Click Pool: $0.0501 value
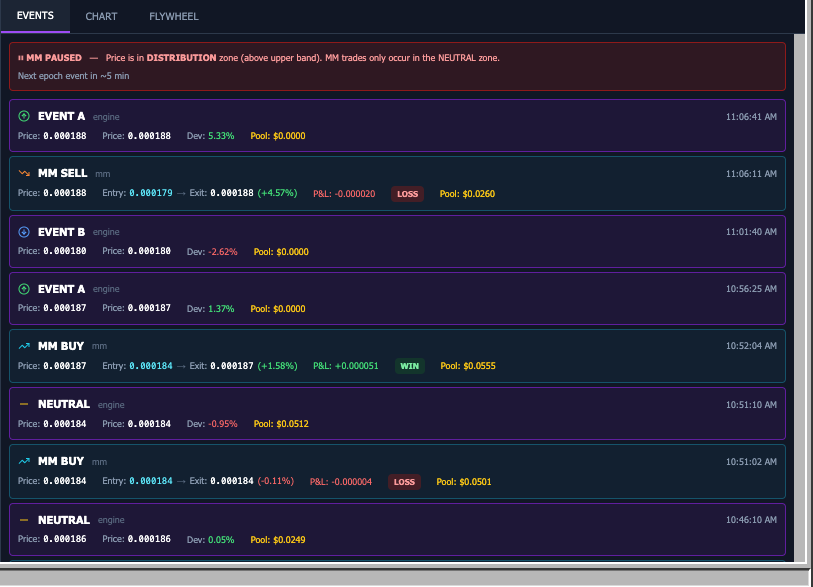The image size is (813, 587). [464, 482]
